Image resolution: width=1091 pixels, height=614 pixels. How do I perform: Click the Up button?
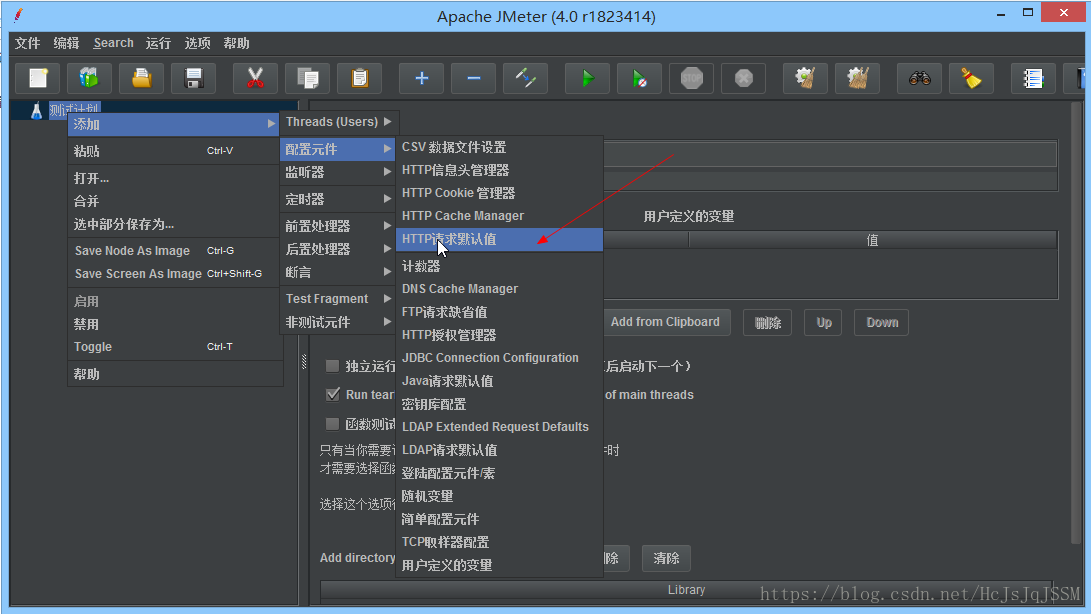point(824,322)
